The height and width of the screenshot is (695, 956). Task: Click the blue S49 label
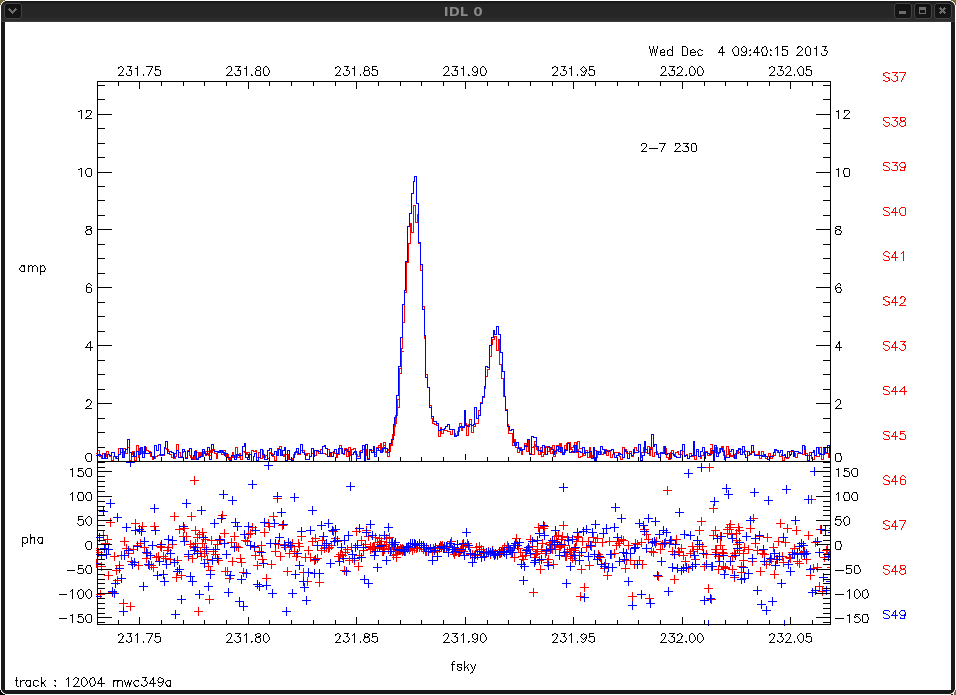click(893, 615)
